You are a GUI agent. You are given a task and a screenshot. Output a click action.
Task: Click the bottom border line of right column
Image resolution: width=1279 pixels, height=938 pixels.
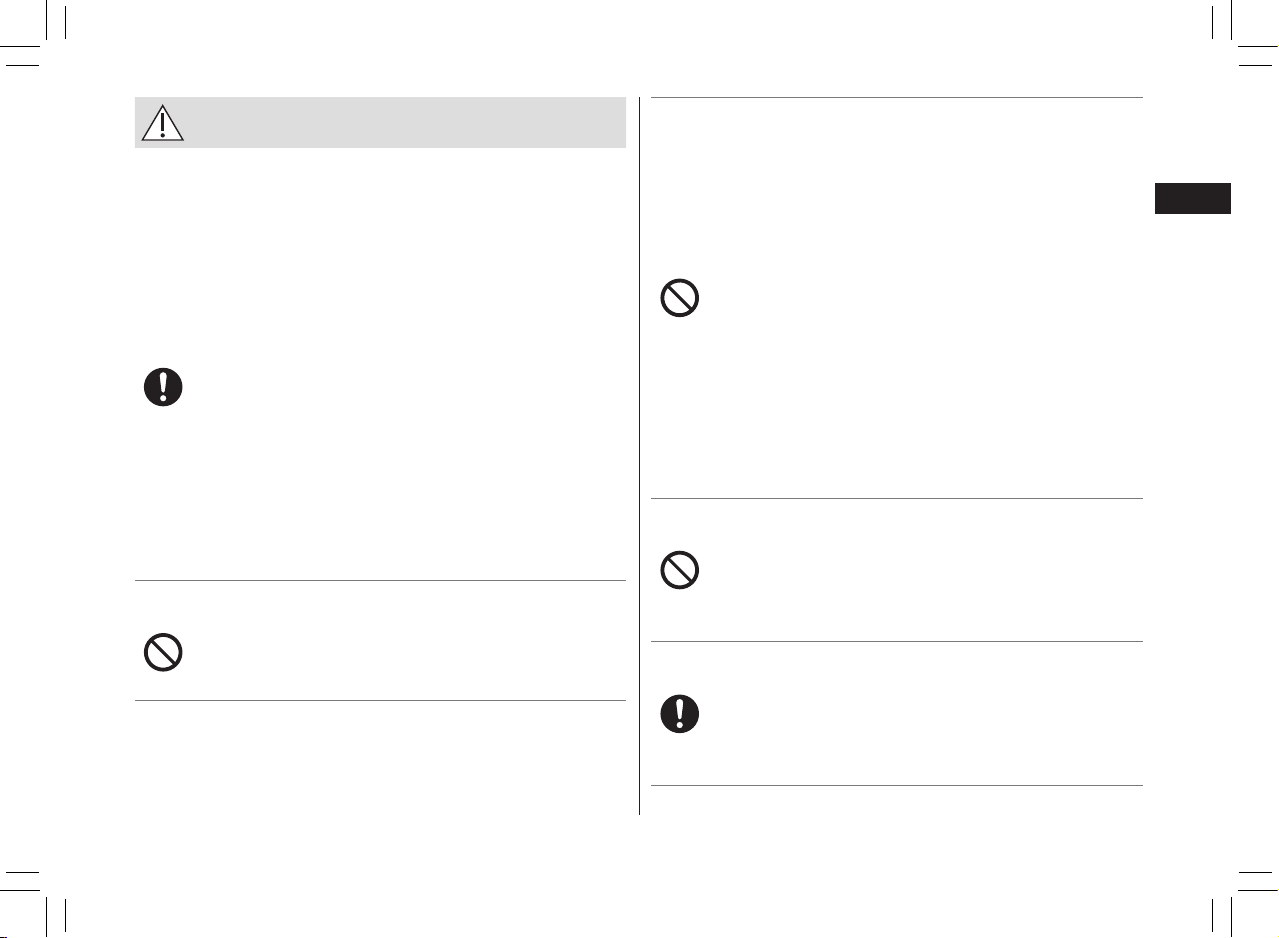coord(897,785)
